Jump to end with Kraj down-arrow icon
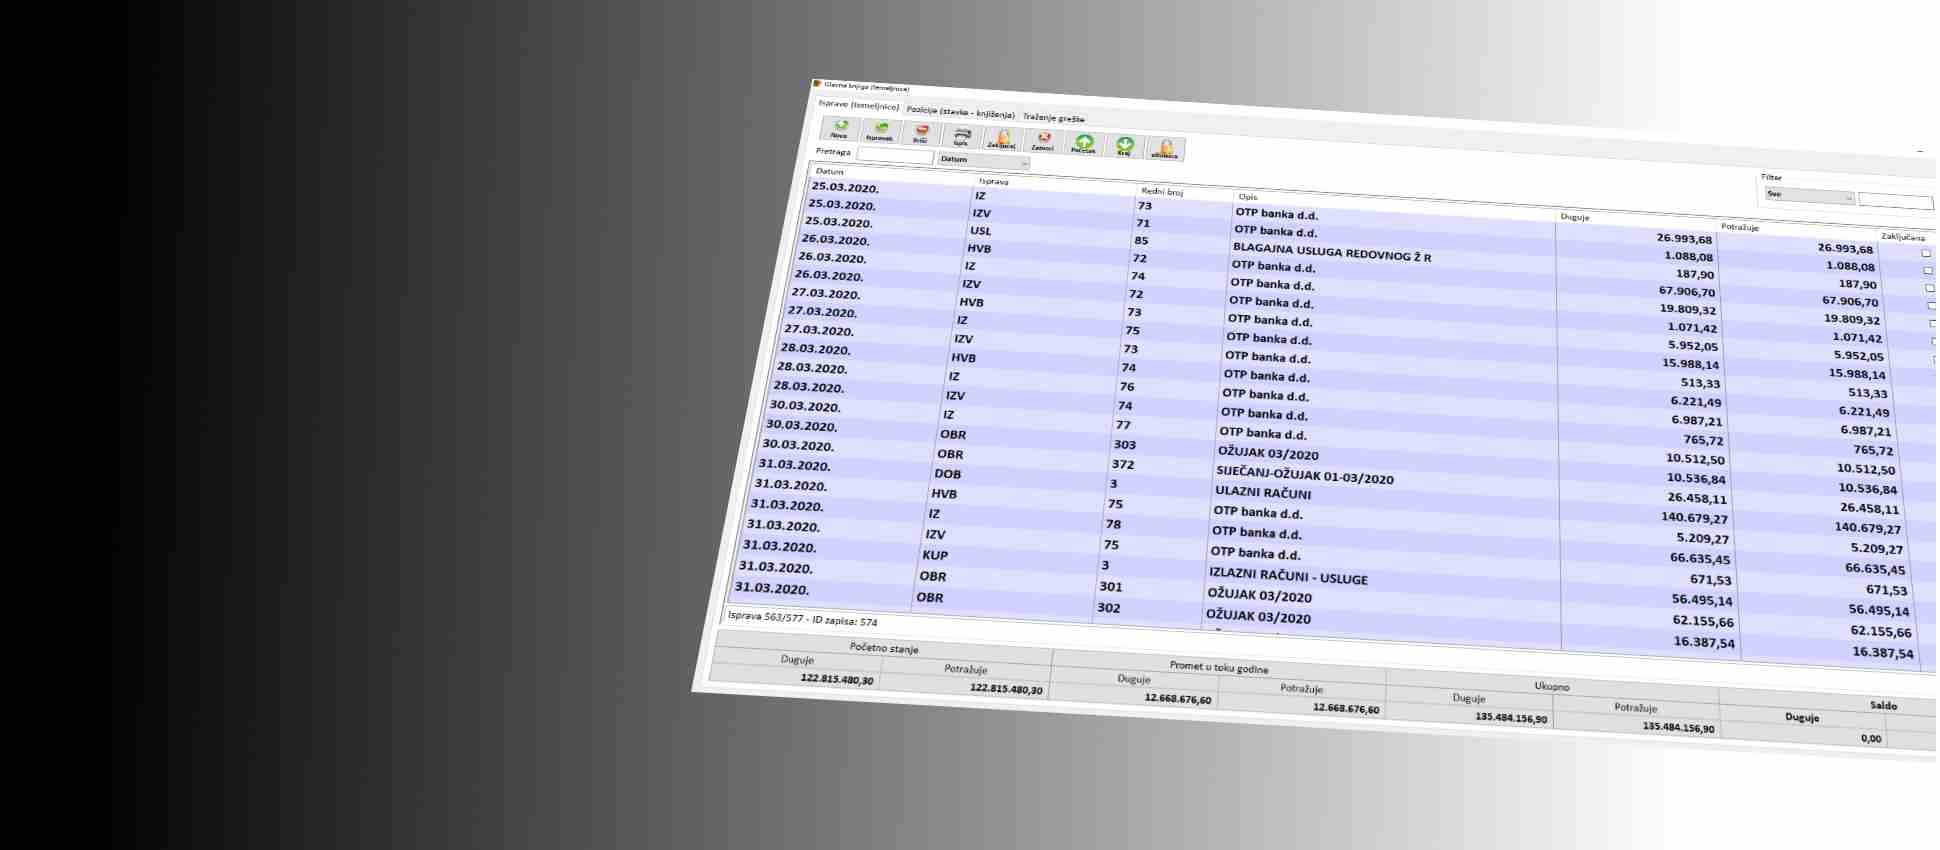The image size is (1940, 850). (1124, 147)
